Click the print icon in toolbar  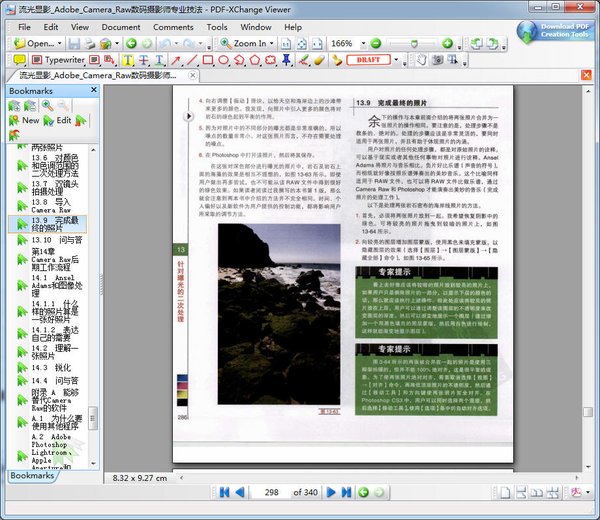click(89, 44)
